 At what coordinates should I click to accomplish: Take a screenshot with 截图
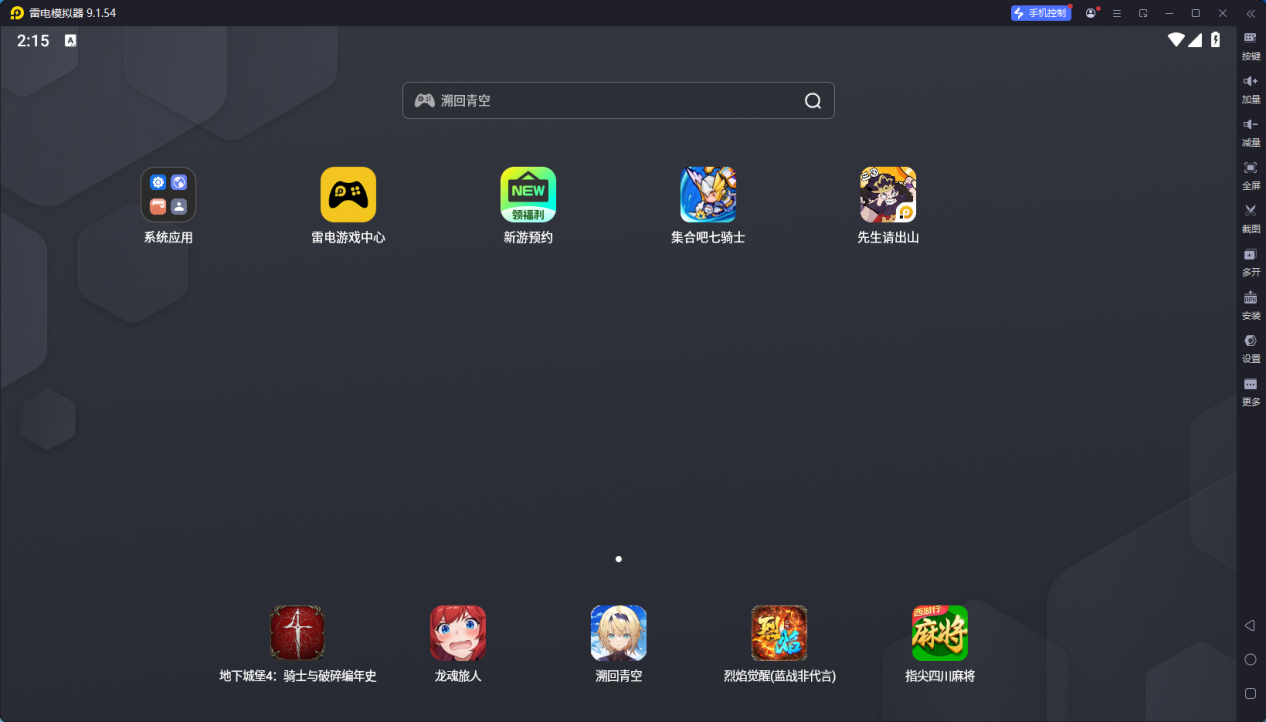(1250, 217)
